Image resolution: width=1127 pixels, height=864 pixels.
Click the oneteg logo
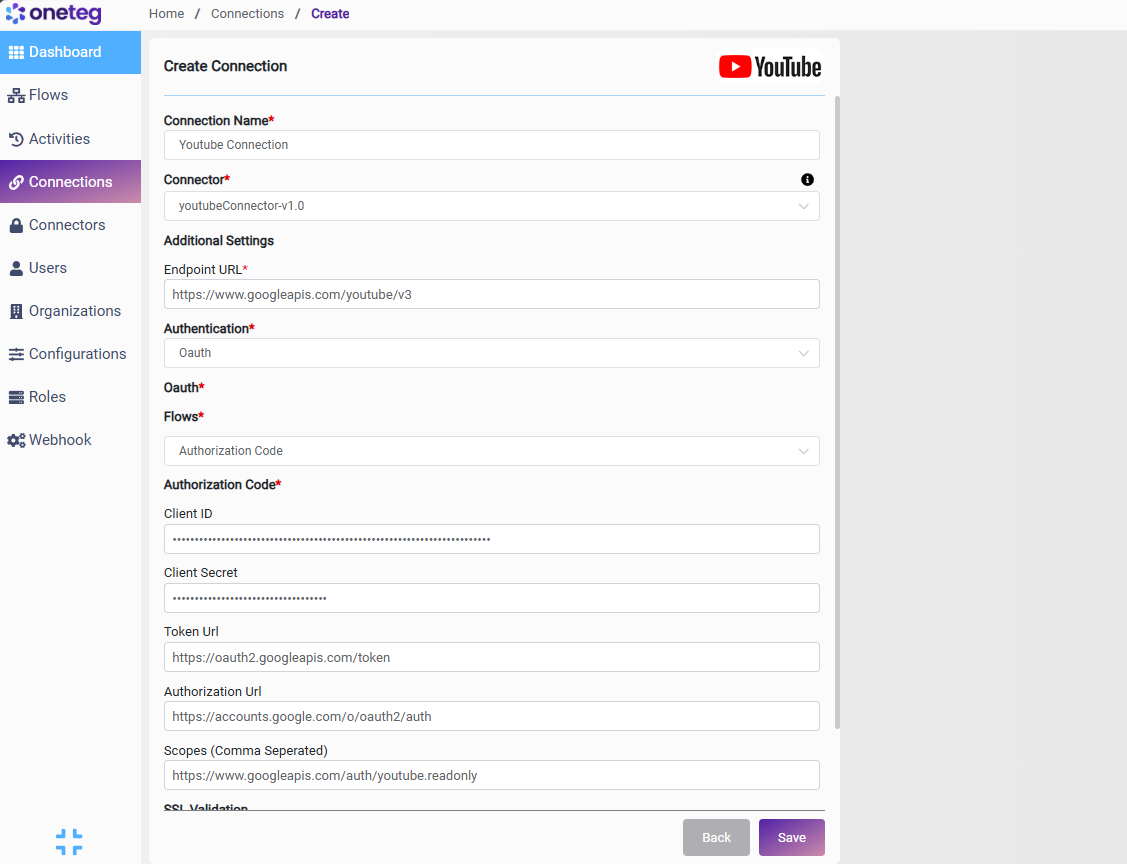53,14
